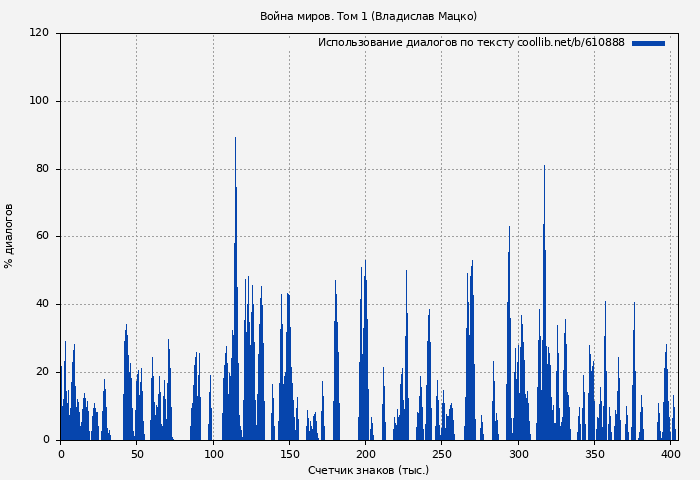
Task: Click the x-axis tick label 400
Action: tap(671, 454)
